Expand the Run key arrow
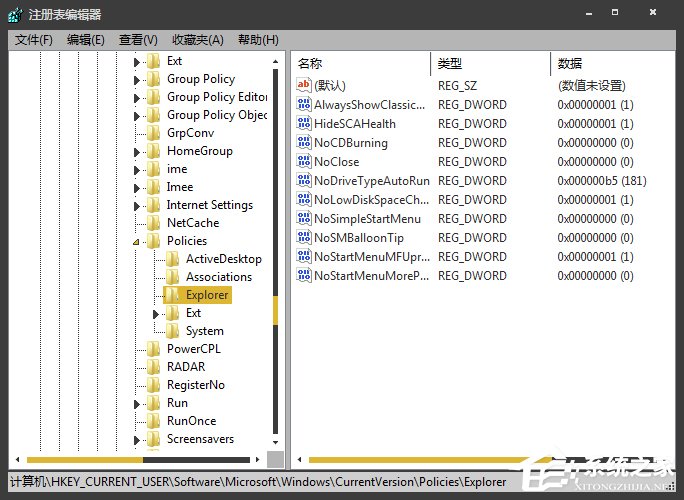This screenshot has height=500, width=684. tap(137, 404)
